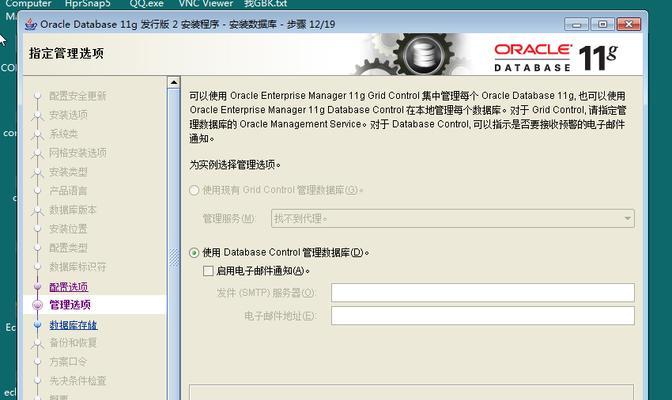The image size is (672, 400).
Task: Click the QQ.exe desktop label
Action: [x=147, y=4]
